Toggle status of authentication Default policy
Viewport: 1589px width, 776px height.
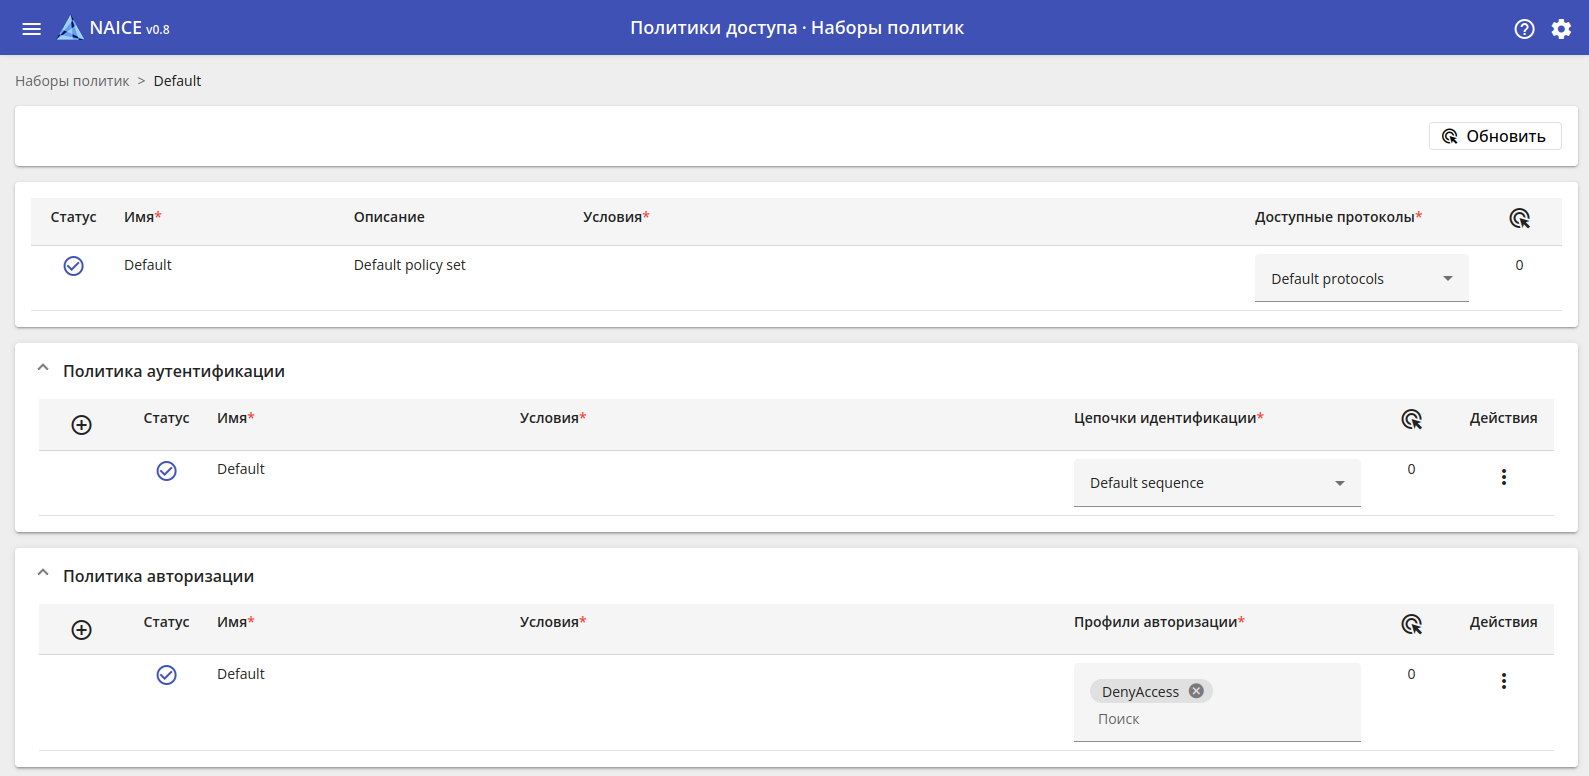pos(167,471)
